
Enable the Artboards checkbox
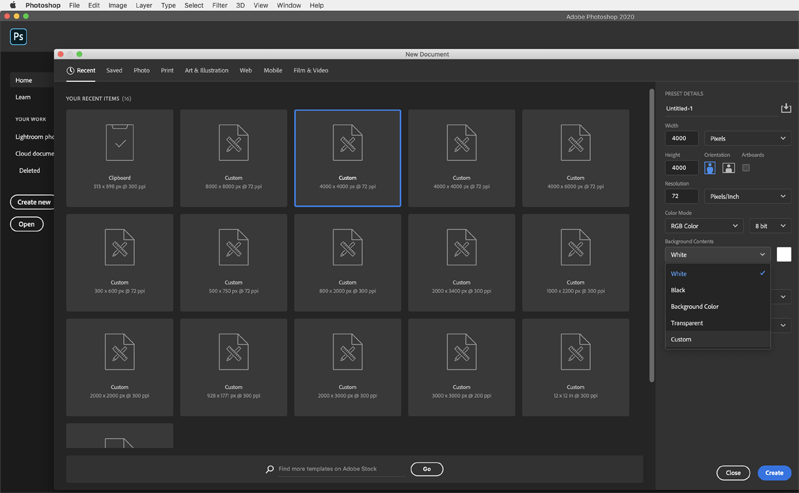pos(746,168)
